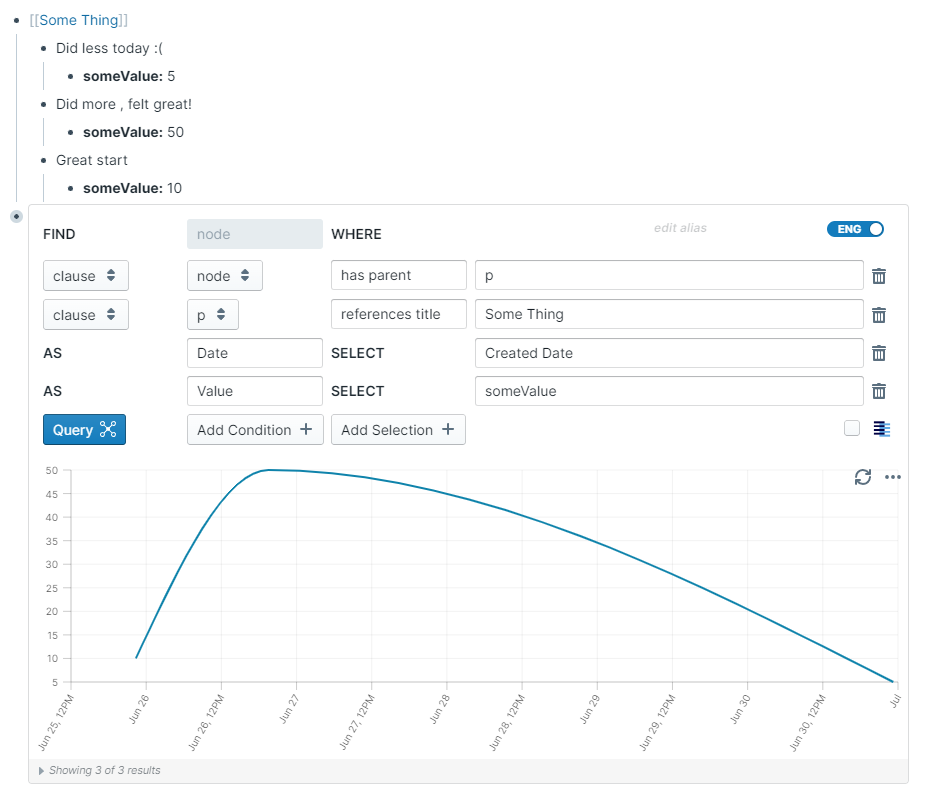Delete the 'references title' clause row
942x804 pixels.
pyautogui.click(x=879, y=315)
